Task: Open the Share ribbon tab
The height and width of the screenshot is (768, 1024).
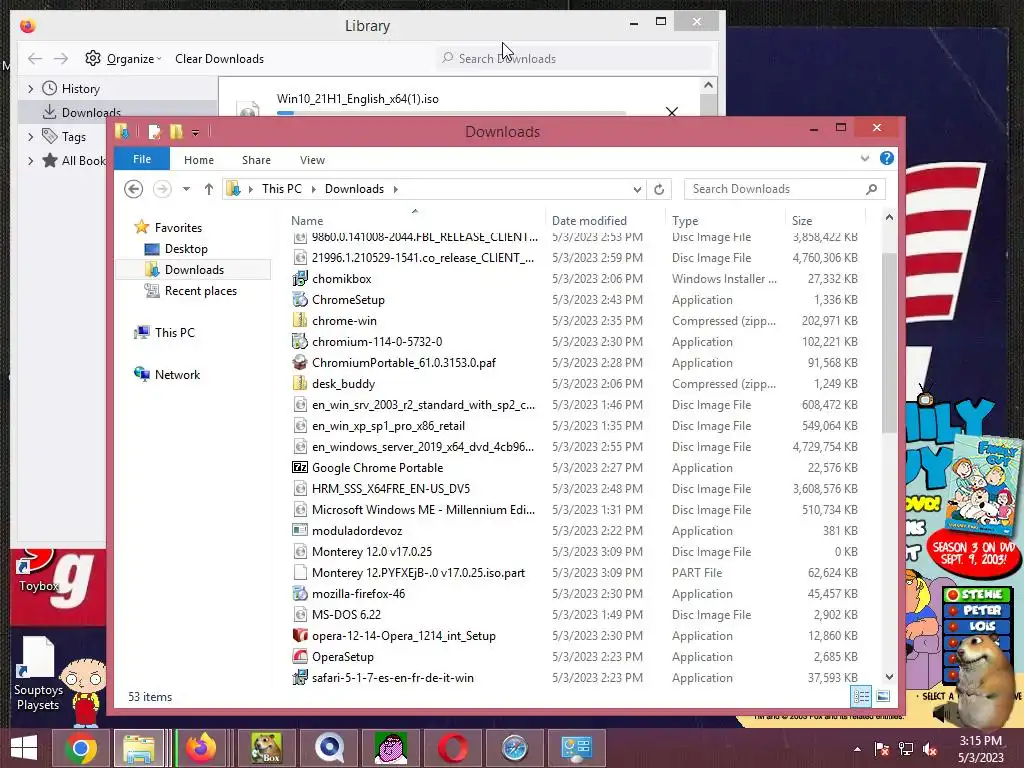Action: pos(256,160)
